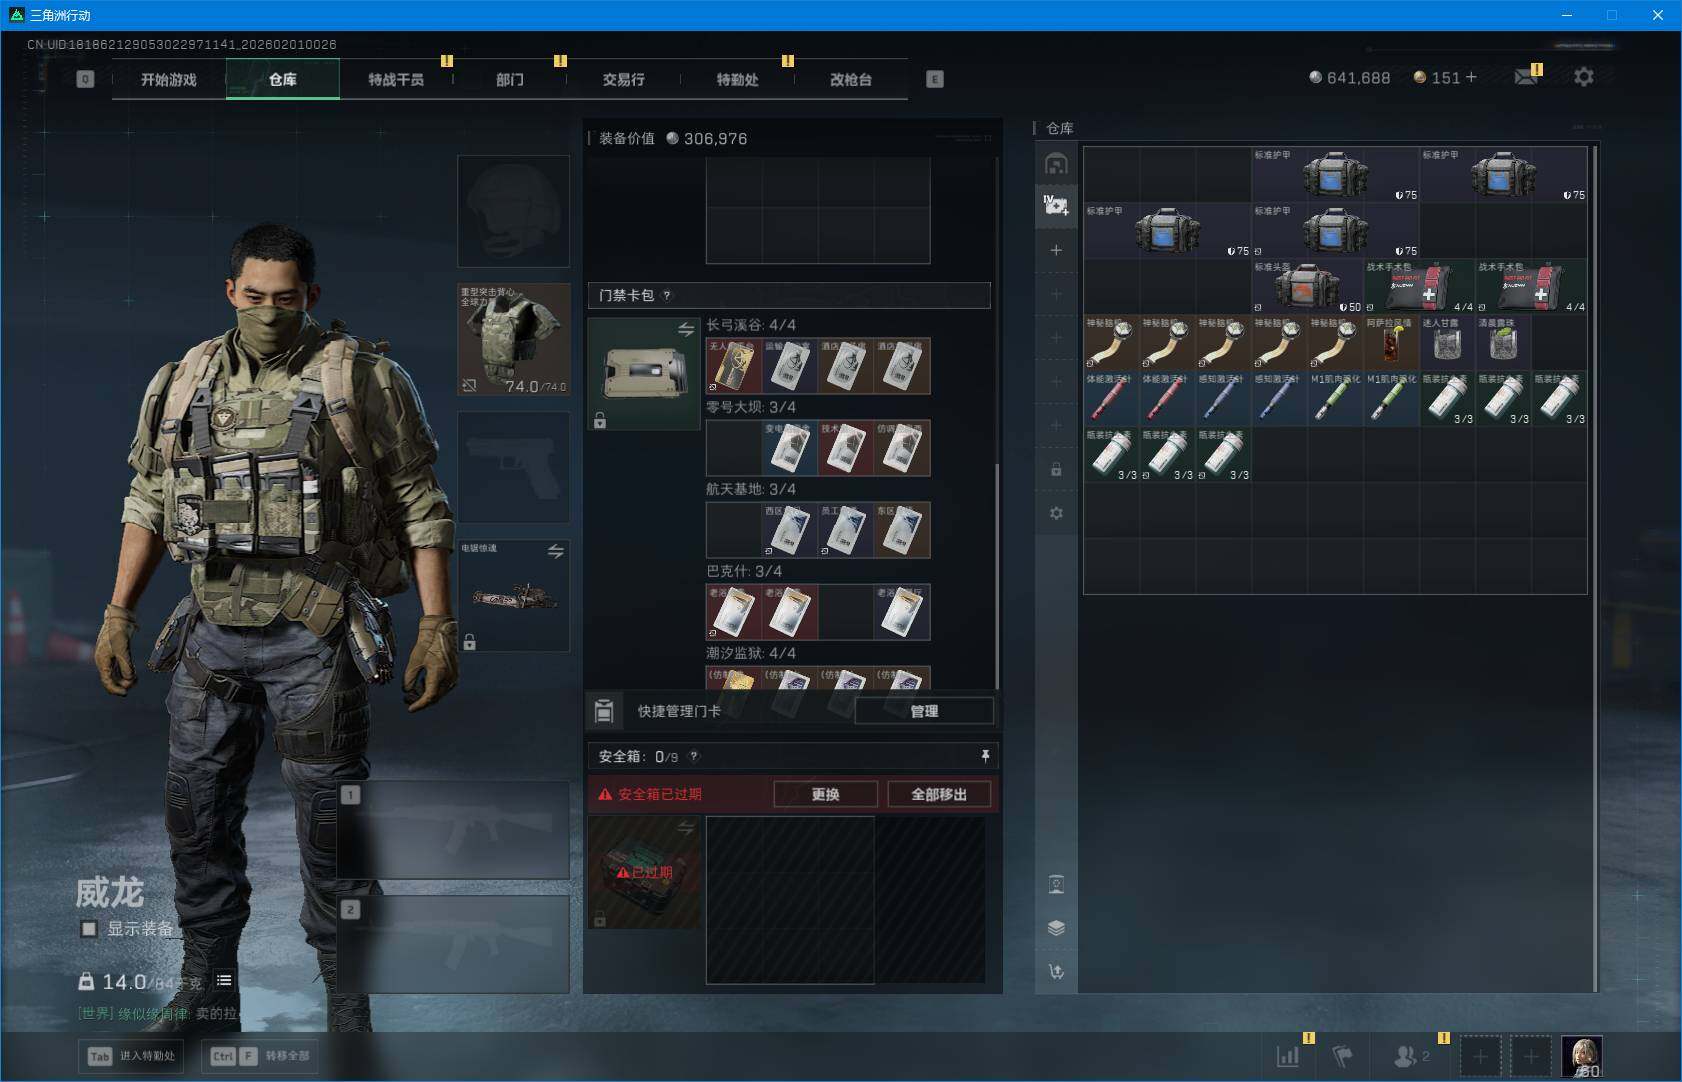Click the swap arrows on the 电锯惊魂 weapon slot
Image resolution: width=1682 pixels, height=1082 pixels.
555,551
